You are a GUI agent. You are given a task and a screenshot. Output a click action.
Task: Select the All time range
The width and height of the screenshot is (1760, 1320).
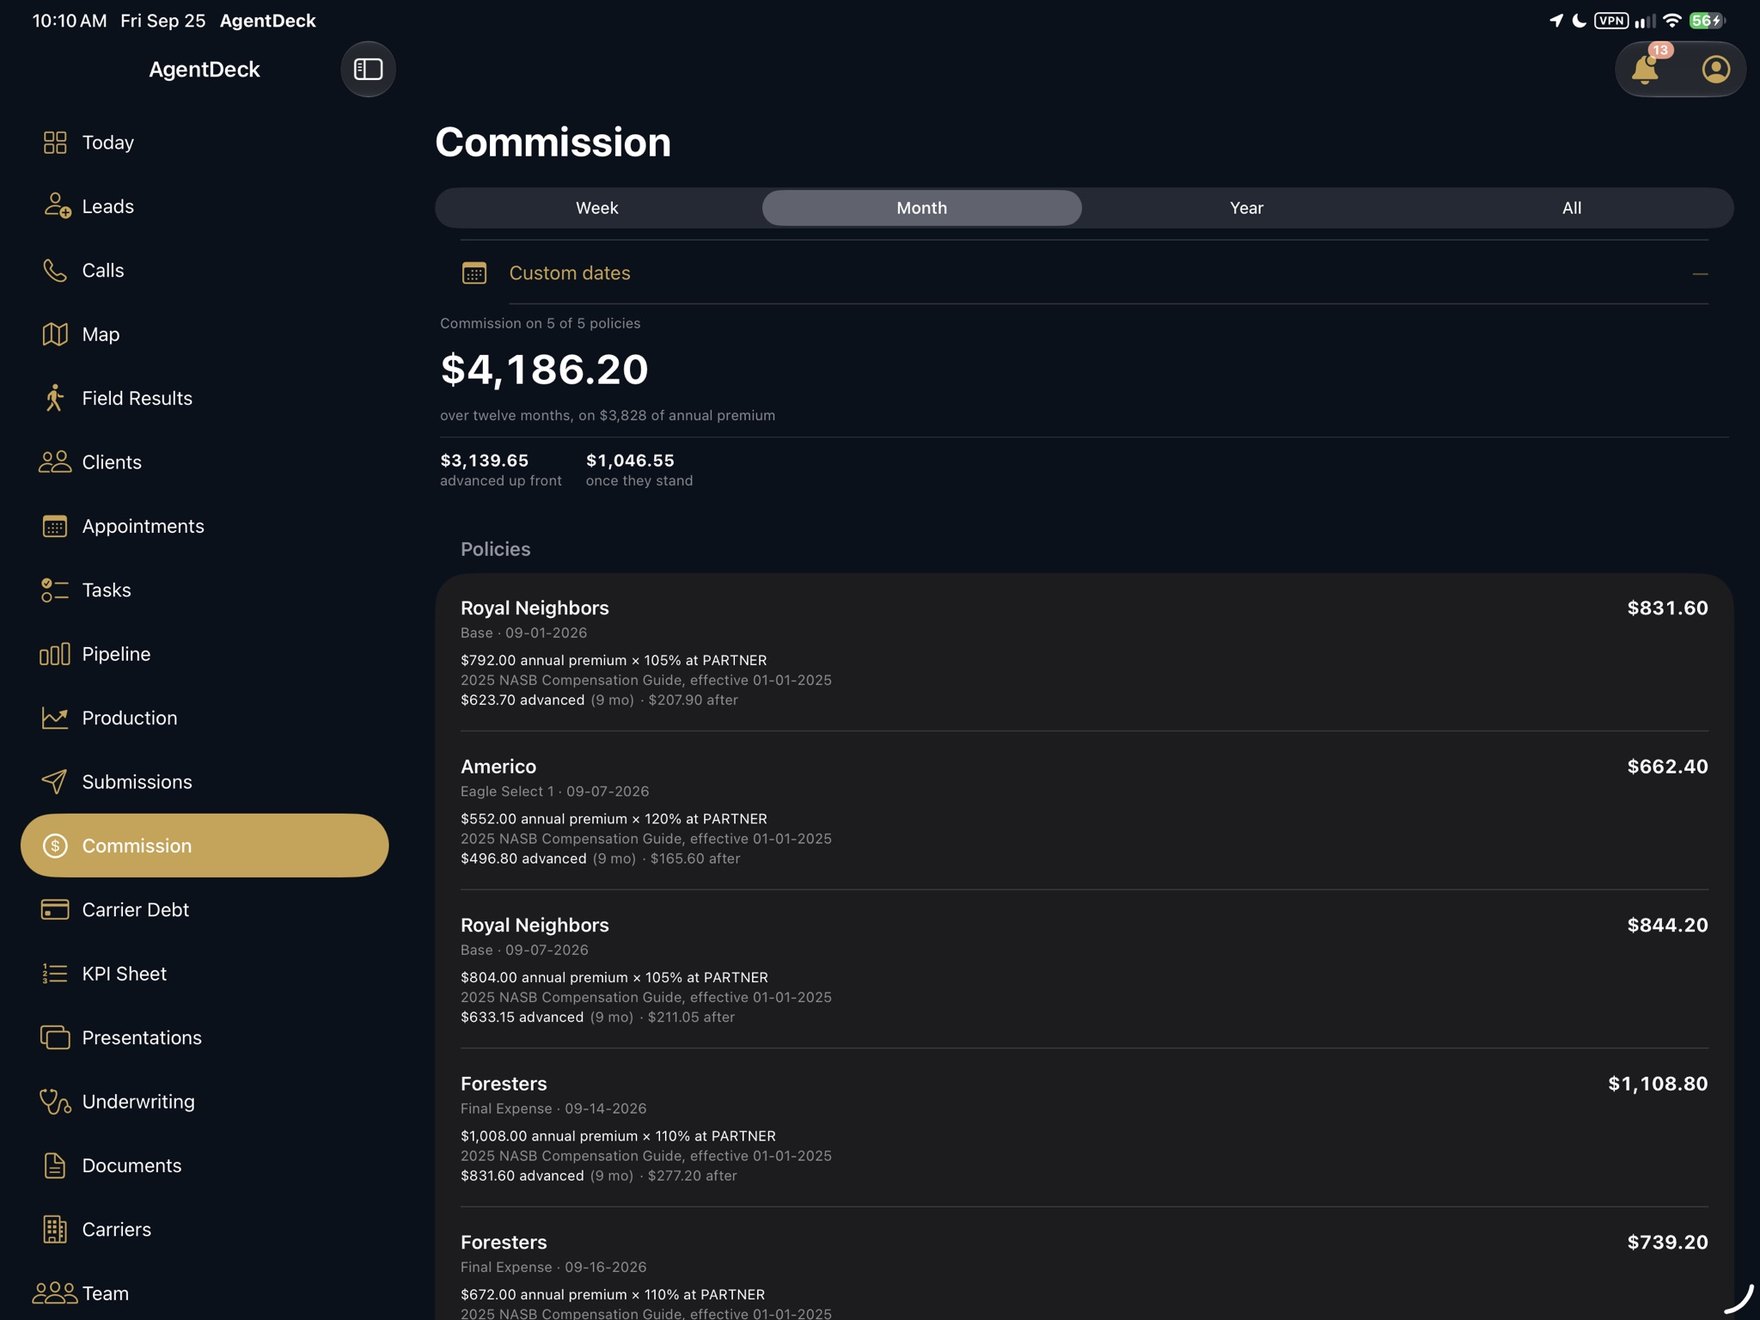(x=1572, y=208)
